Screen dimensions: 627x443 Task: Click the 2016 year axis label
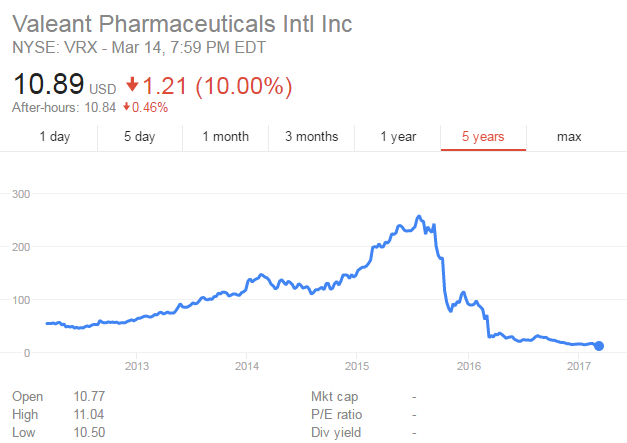pos(469,366)
